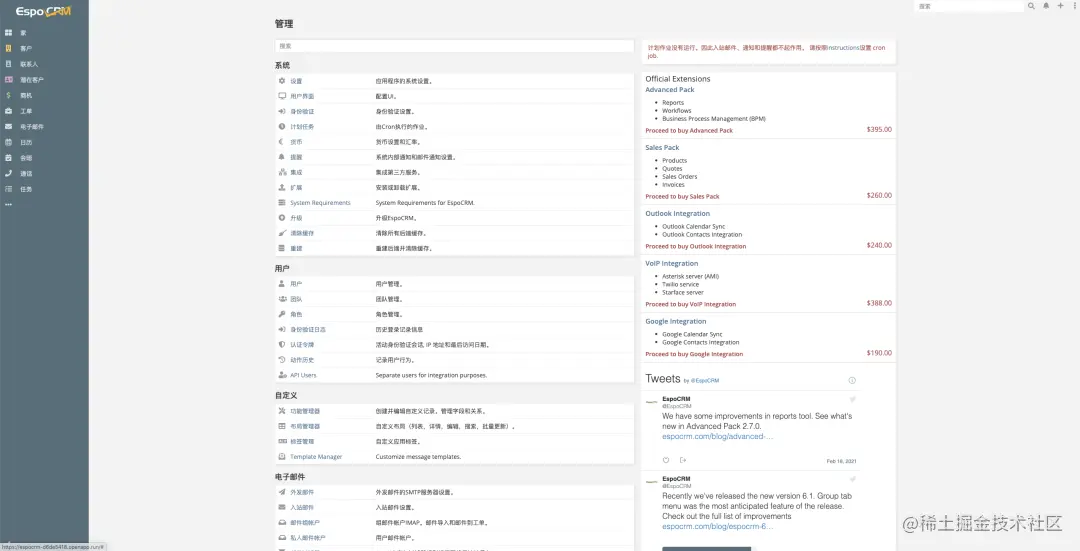Open the API Users link
Screen dimensions: 1080x551
(x=303, y=375)
